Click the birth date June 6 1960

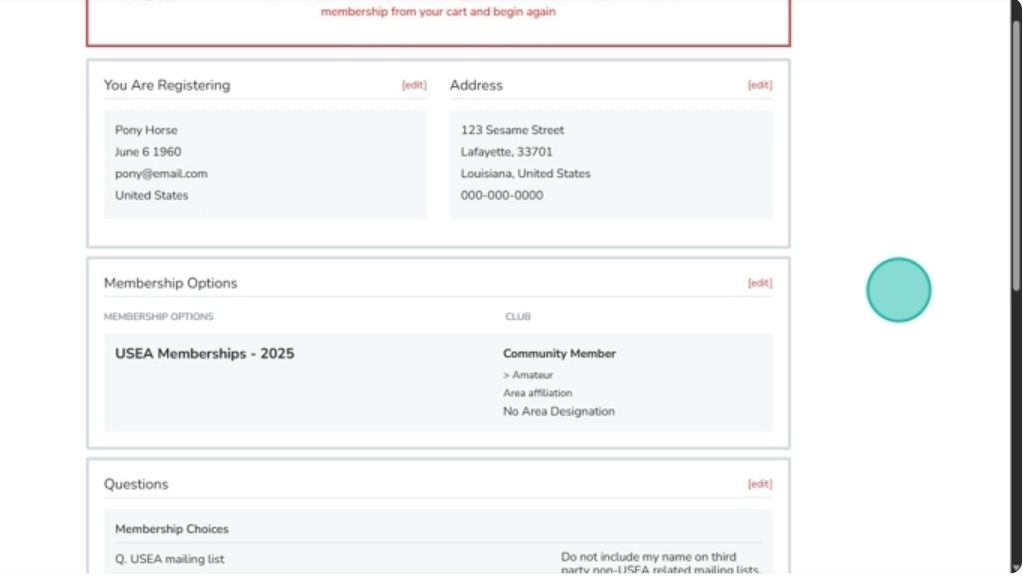pos(148,152)
